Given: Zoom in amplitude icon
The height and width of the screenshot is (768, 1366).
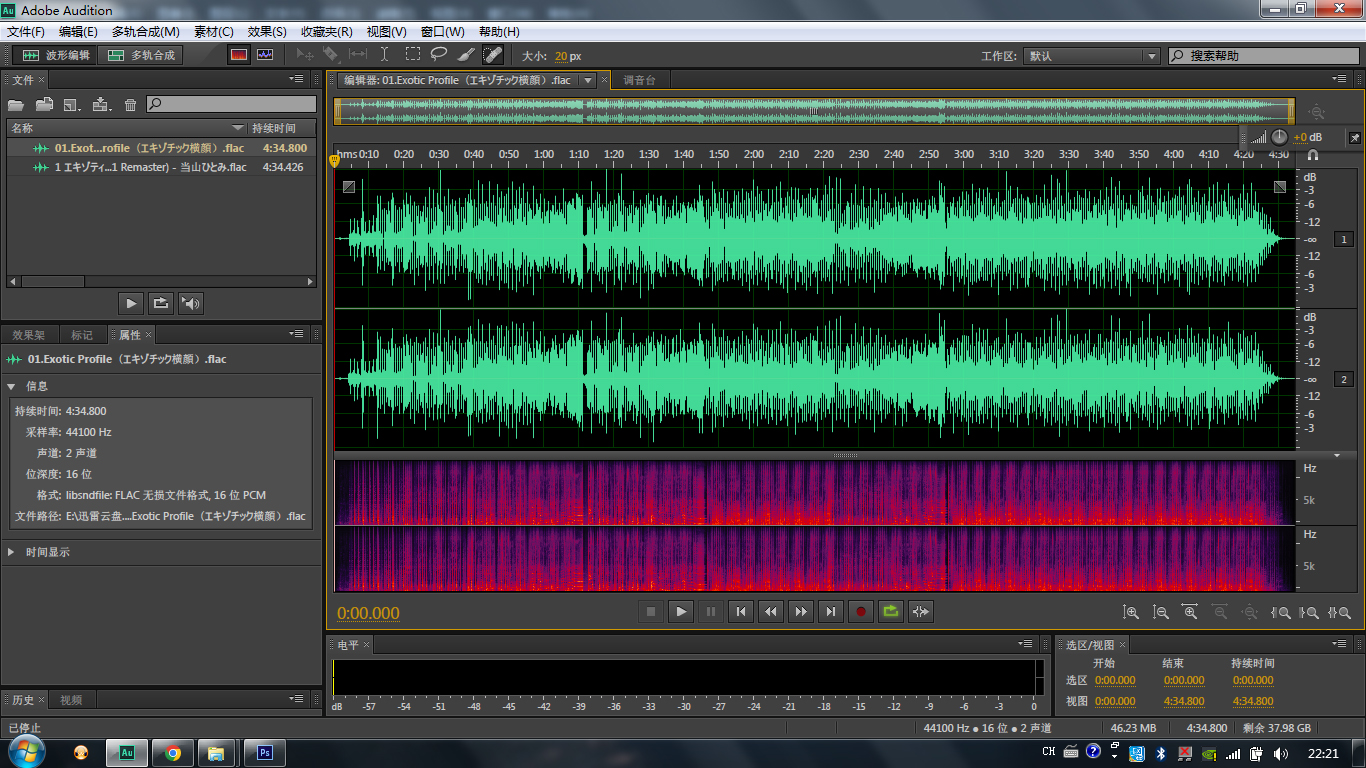Looking at the screenshot, I should click(1131, 612).
